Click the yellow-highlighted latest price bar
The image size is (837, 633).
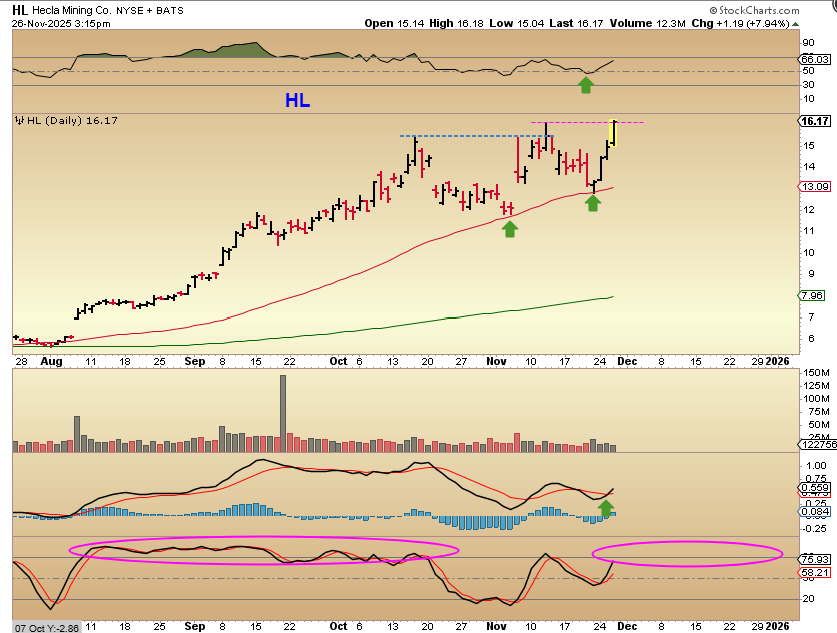tap(614, 133)
